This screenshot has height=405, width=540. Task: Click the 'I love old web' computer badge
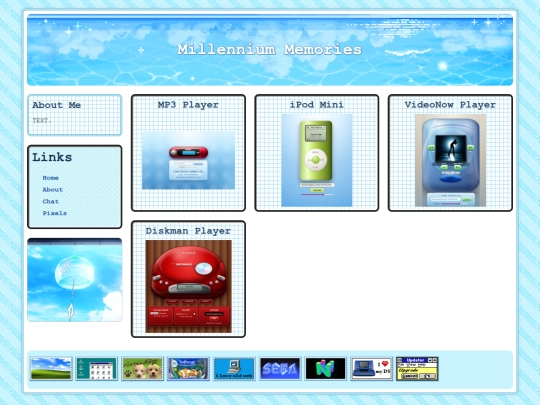tap(234, 368)
